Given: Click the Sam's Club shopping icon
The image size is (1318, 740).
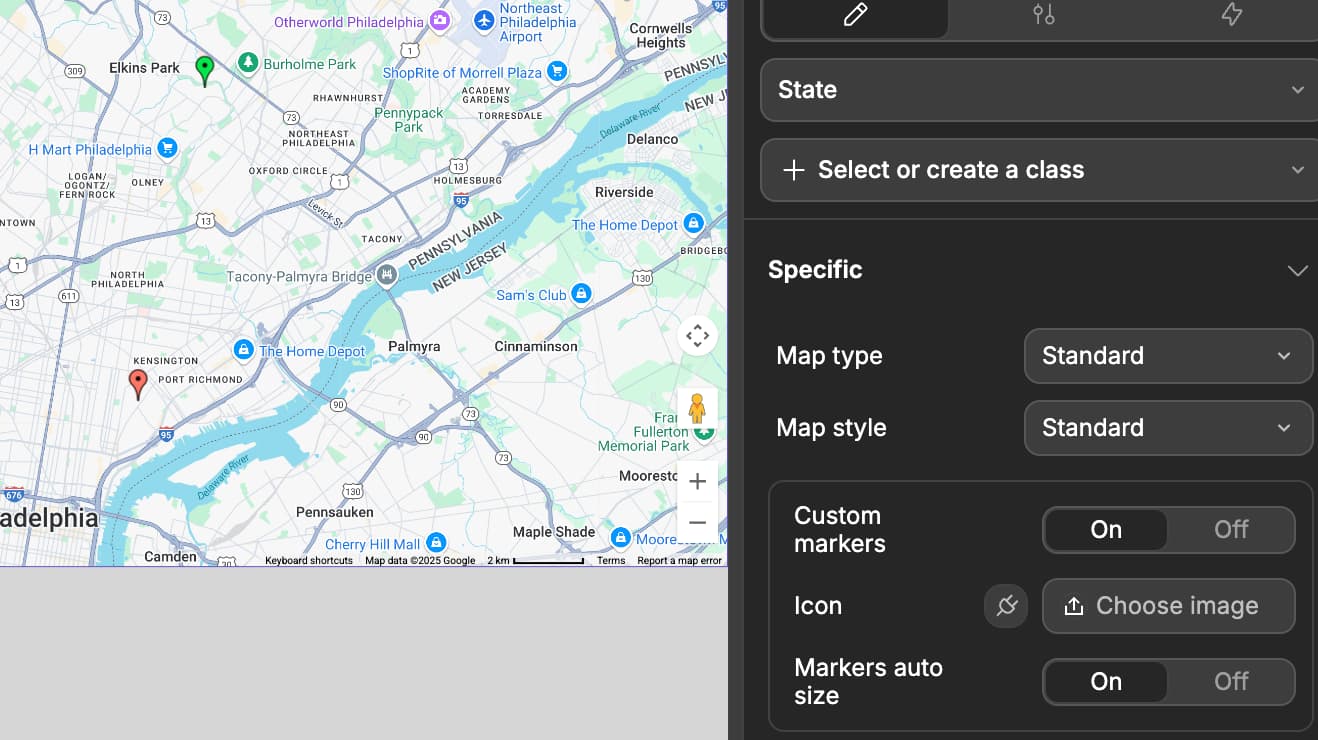Looking at the screenshot, I should click(581, 294).
